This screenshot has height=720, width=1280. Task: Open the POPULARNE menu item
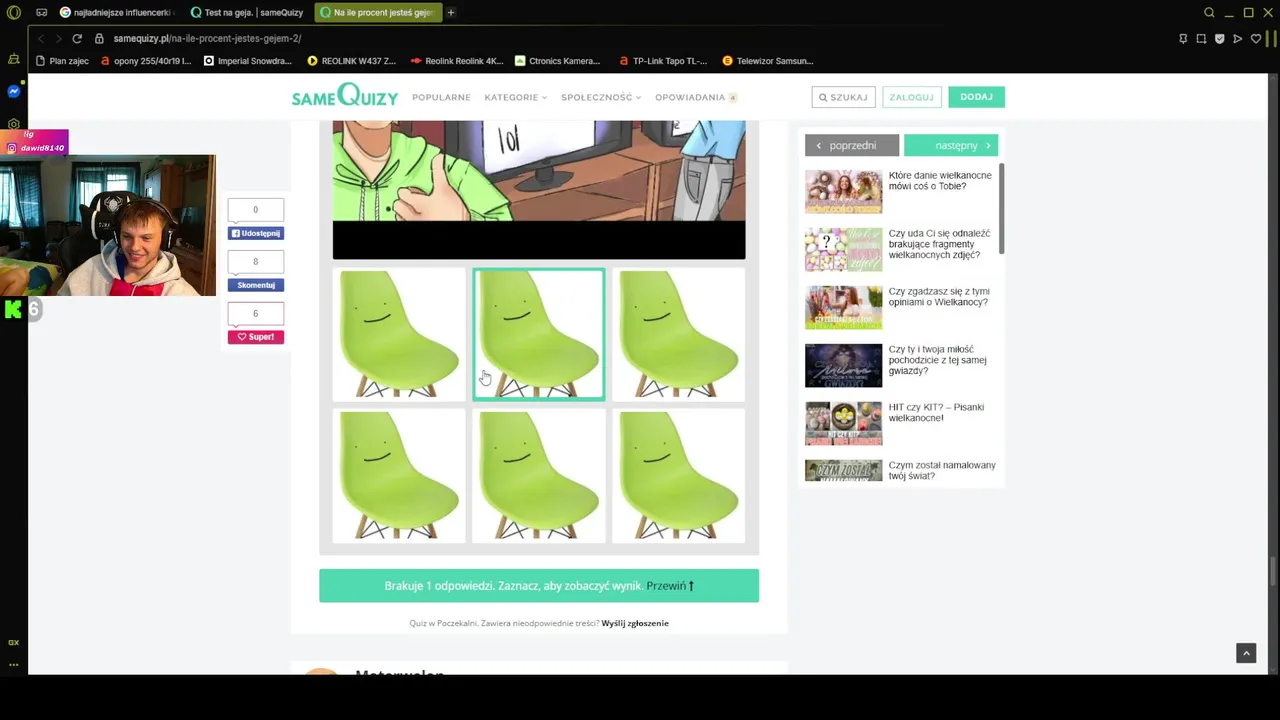click(x=441, y=97)
